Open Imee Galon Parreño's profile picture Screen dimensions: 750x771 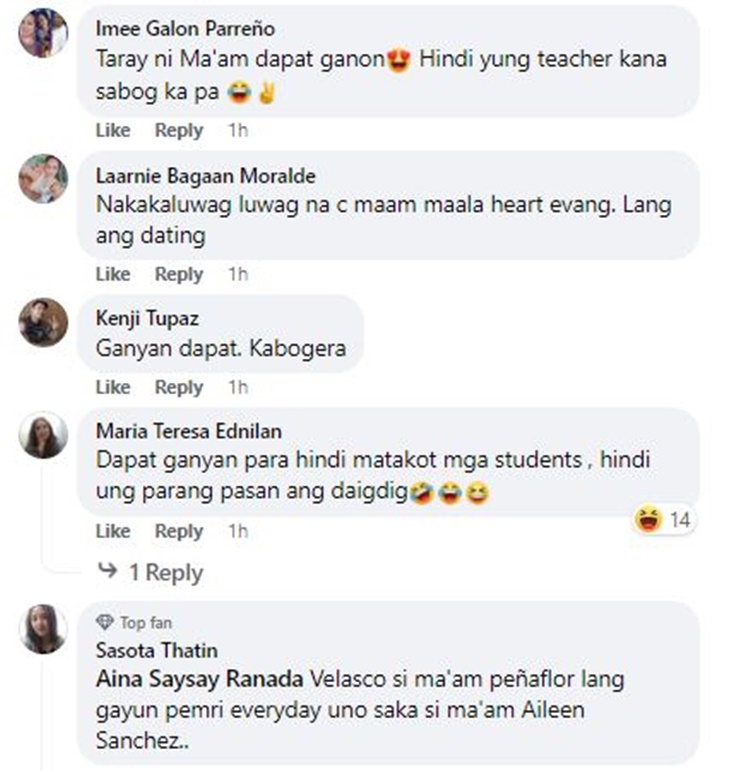[x=43, y=33]
